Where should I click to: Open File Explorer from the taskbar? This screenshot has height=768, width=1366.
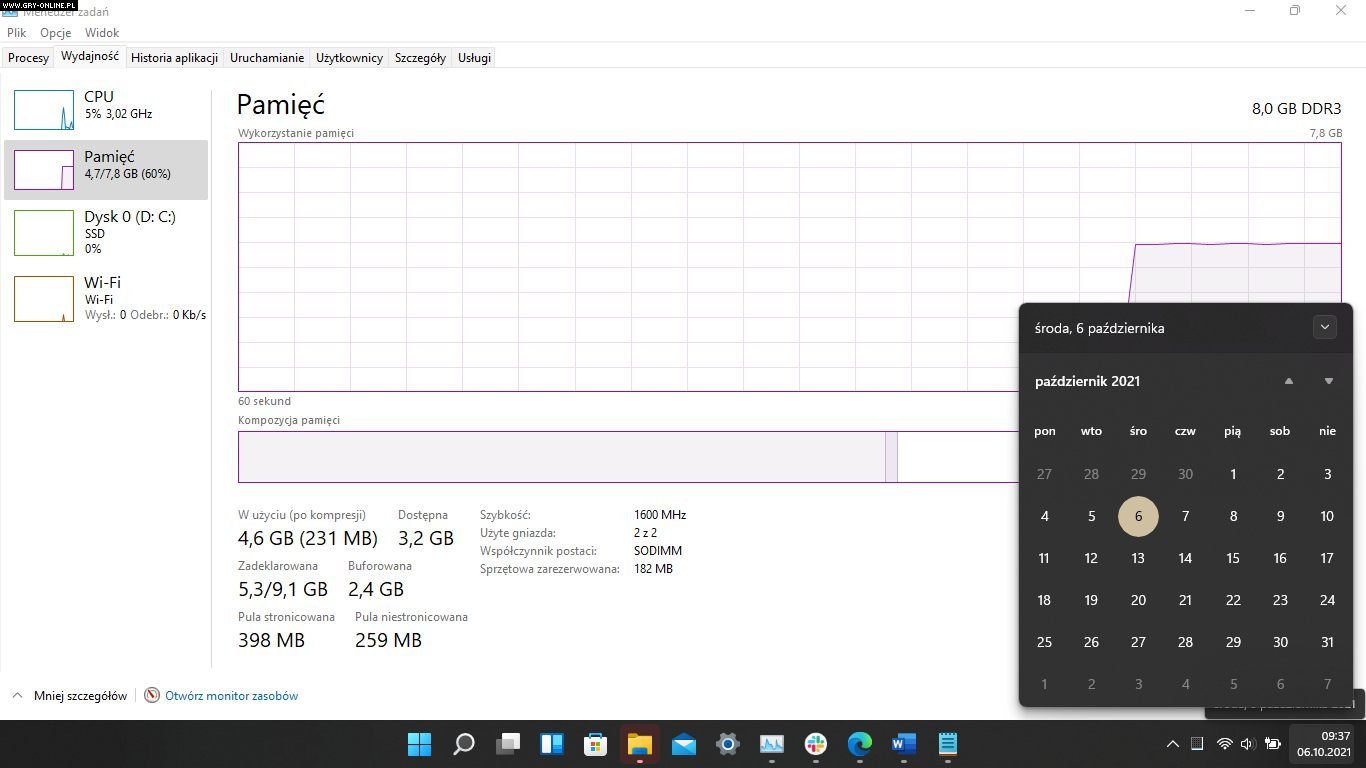(640, 744)
